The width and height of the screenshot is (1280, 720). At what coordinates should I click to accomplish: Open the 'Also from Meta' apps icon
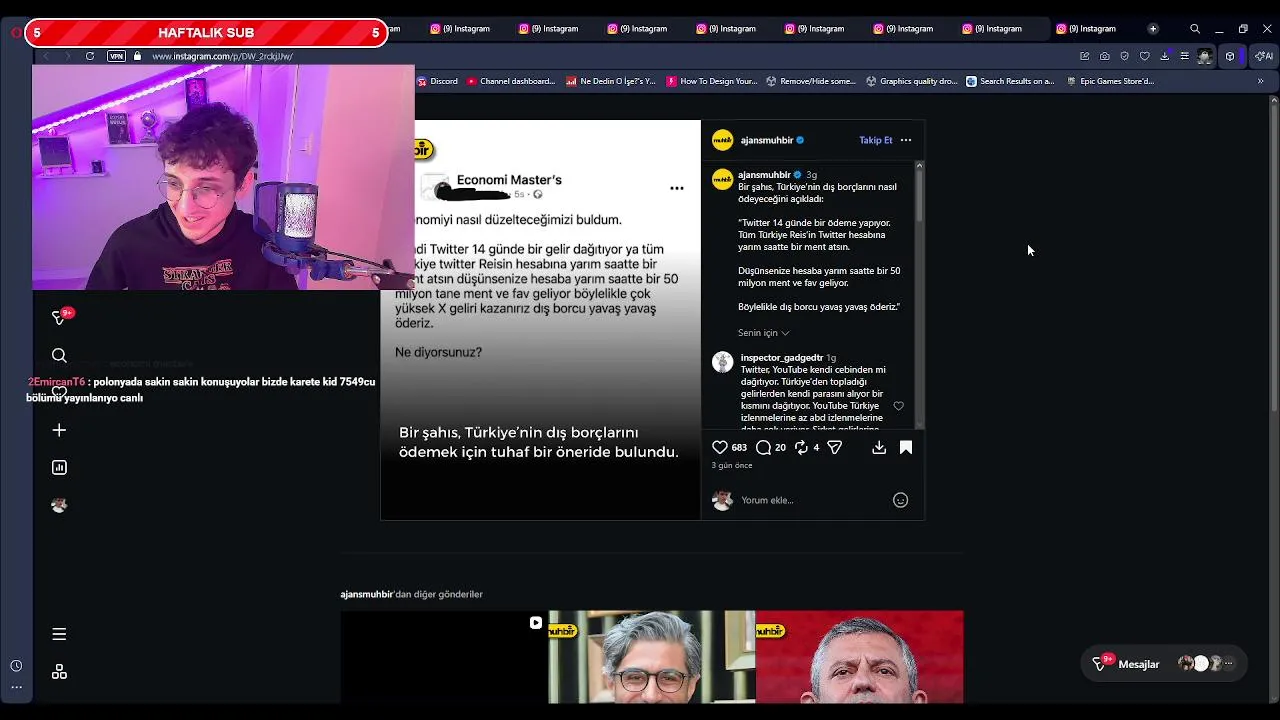tap(59, 672)
